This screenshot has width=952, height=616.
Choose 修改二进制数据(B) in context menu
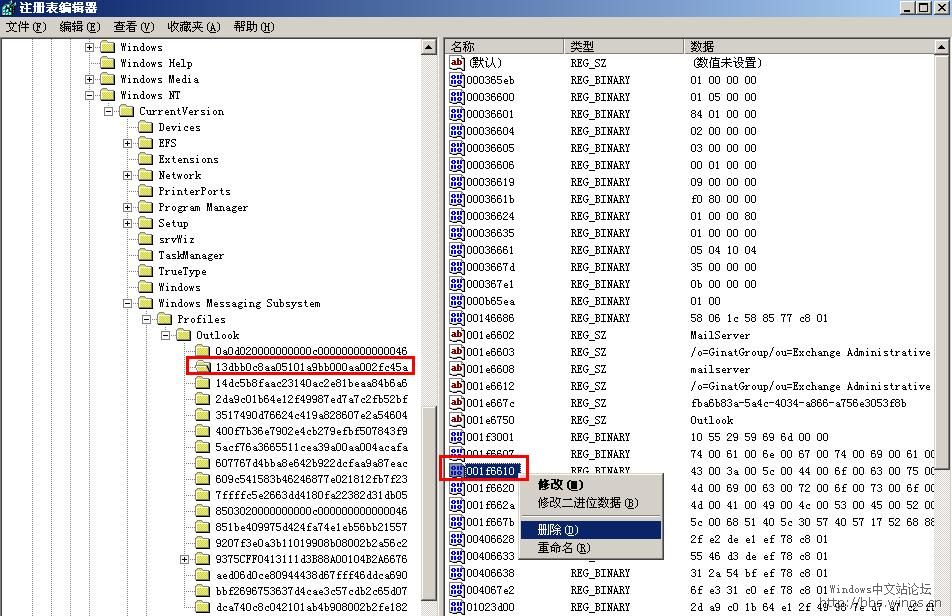(x=587, y=503)
